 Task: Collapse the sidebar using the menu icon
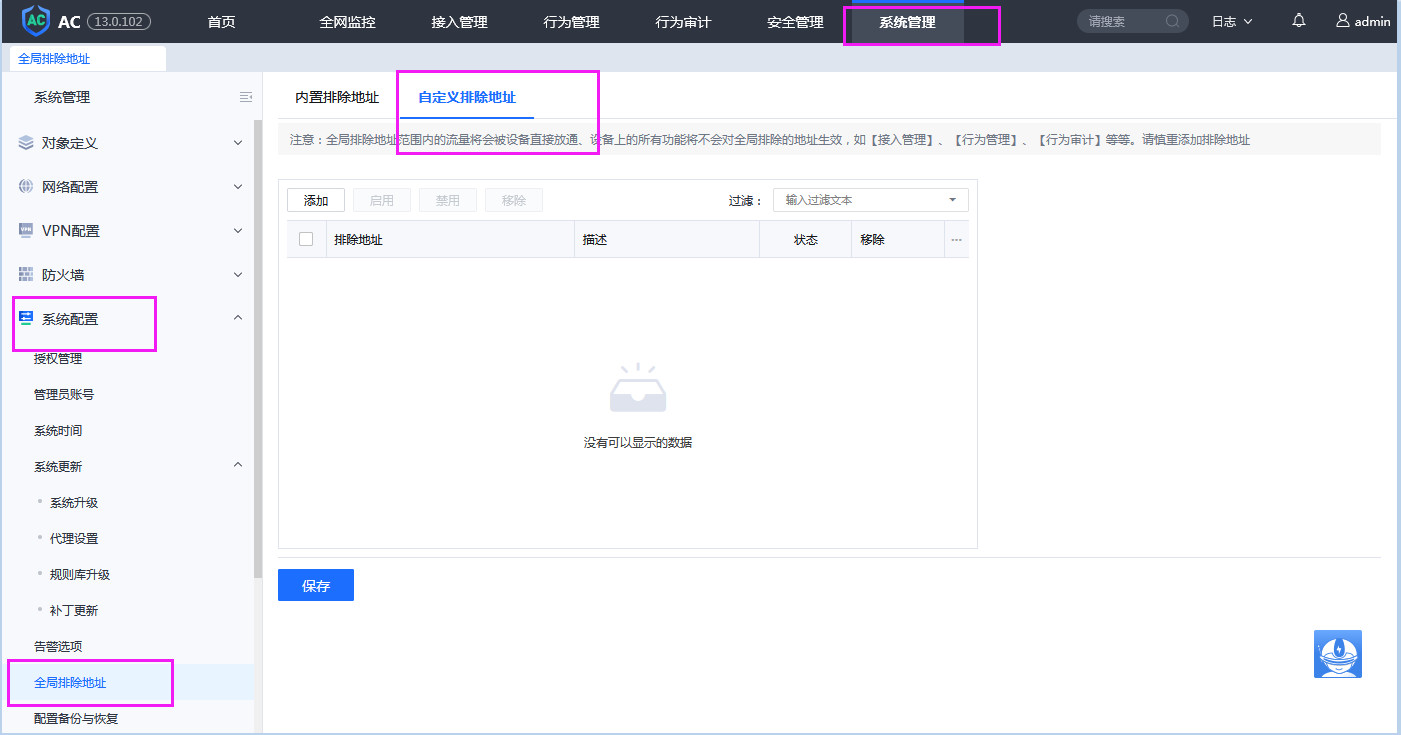point(246,97)
